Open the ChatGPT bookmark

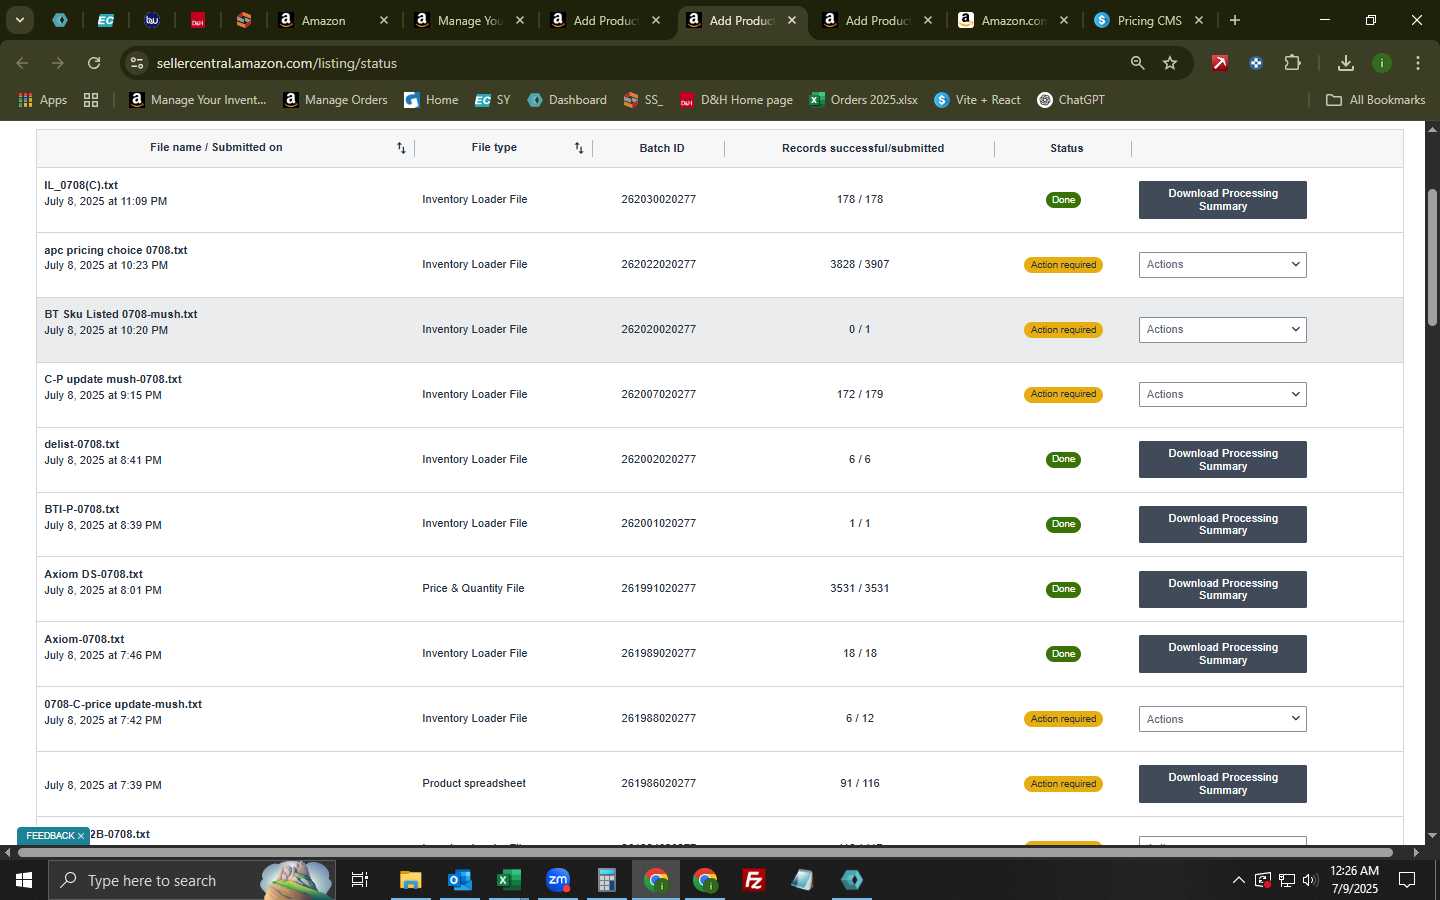coord(1071,100)
